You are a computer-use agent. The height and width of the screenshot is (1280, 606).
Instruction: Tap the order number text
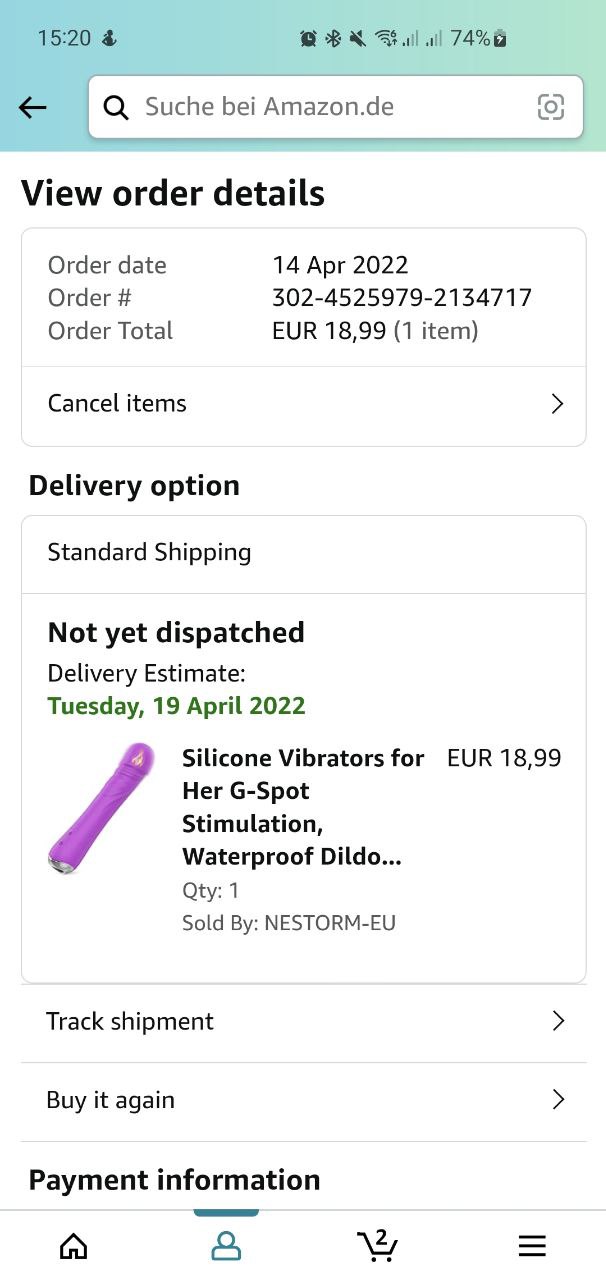coord(401,298)
